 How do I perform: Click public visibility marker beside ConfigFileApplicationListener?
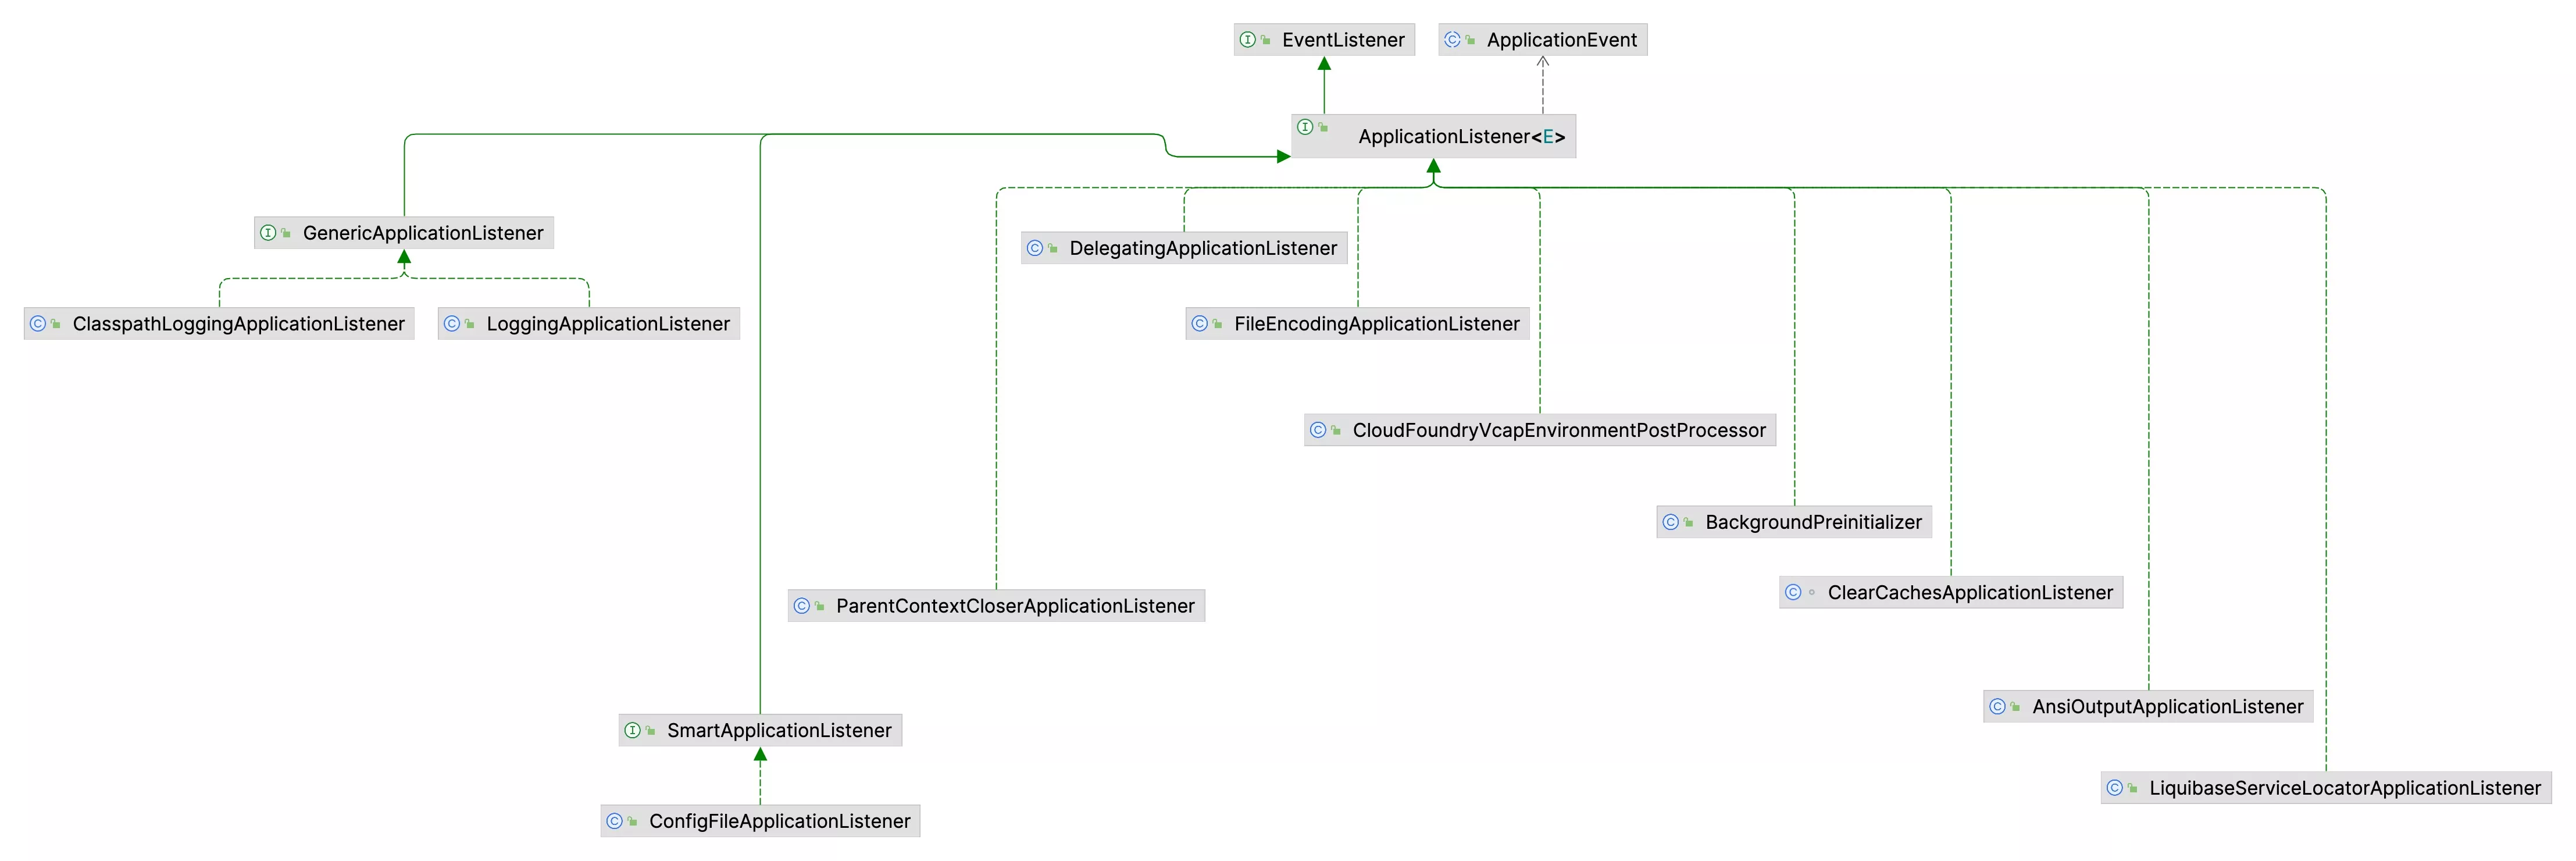633,821
